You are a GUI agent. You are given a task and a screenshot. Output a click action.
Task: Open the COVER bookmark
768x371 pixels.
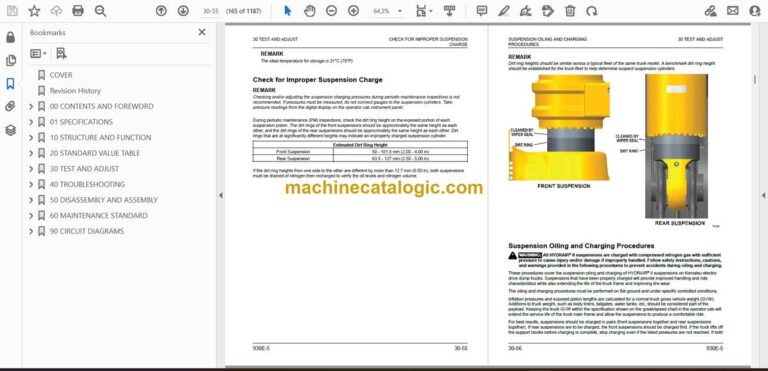coord(61,75)
